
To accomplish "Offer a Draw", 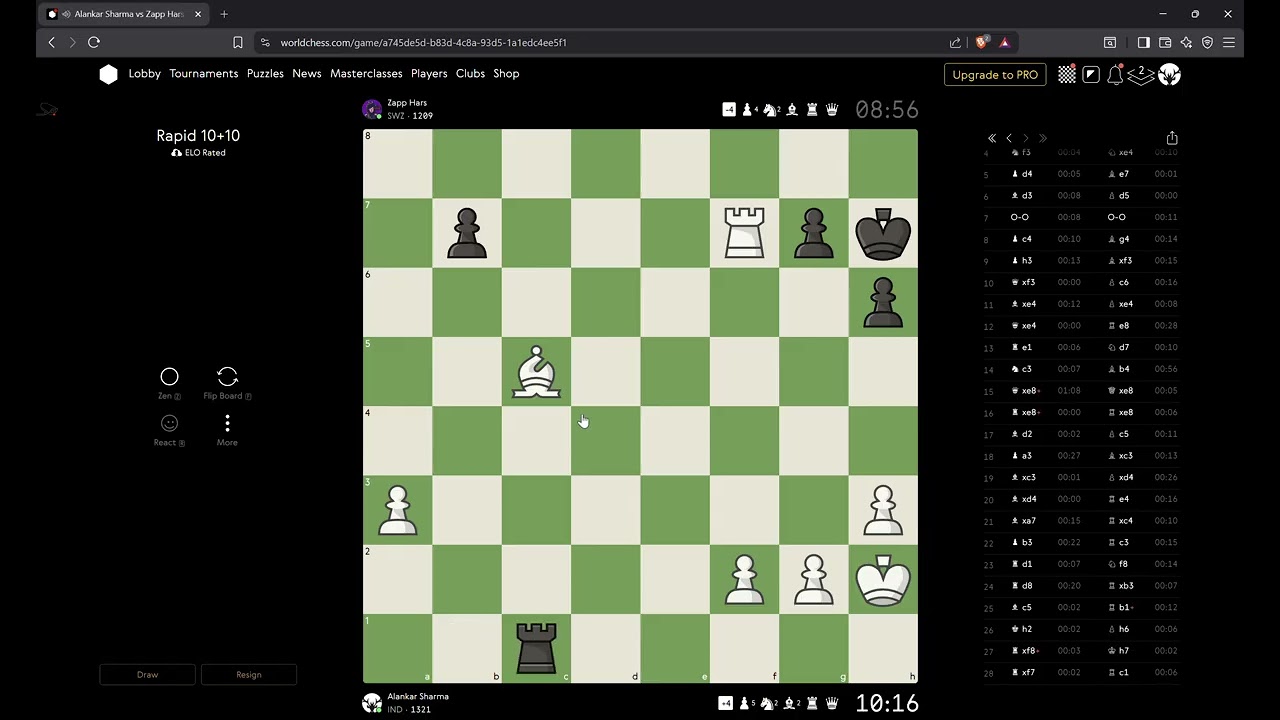I will pyautogui.click(x=147, y=675).
